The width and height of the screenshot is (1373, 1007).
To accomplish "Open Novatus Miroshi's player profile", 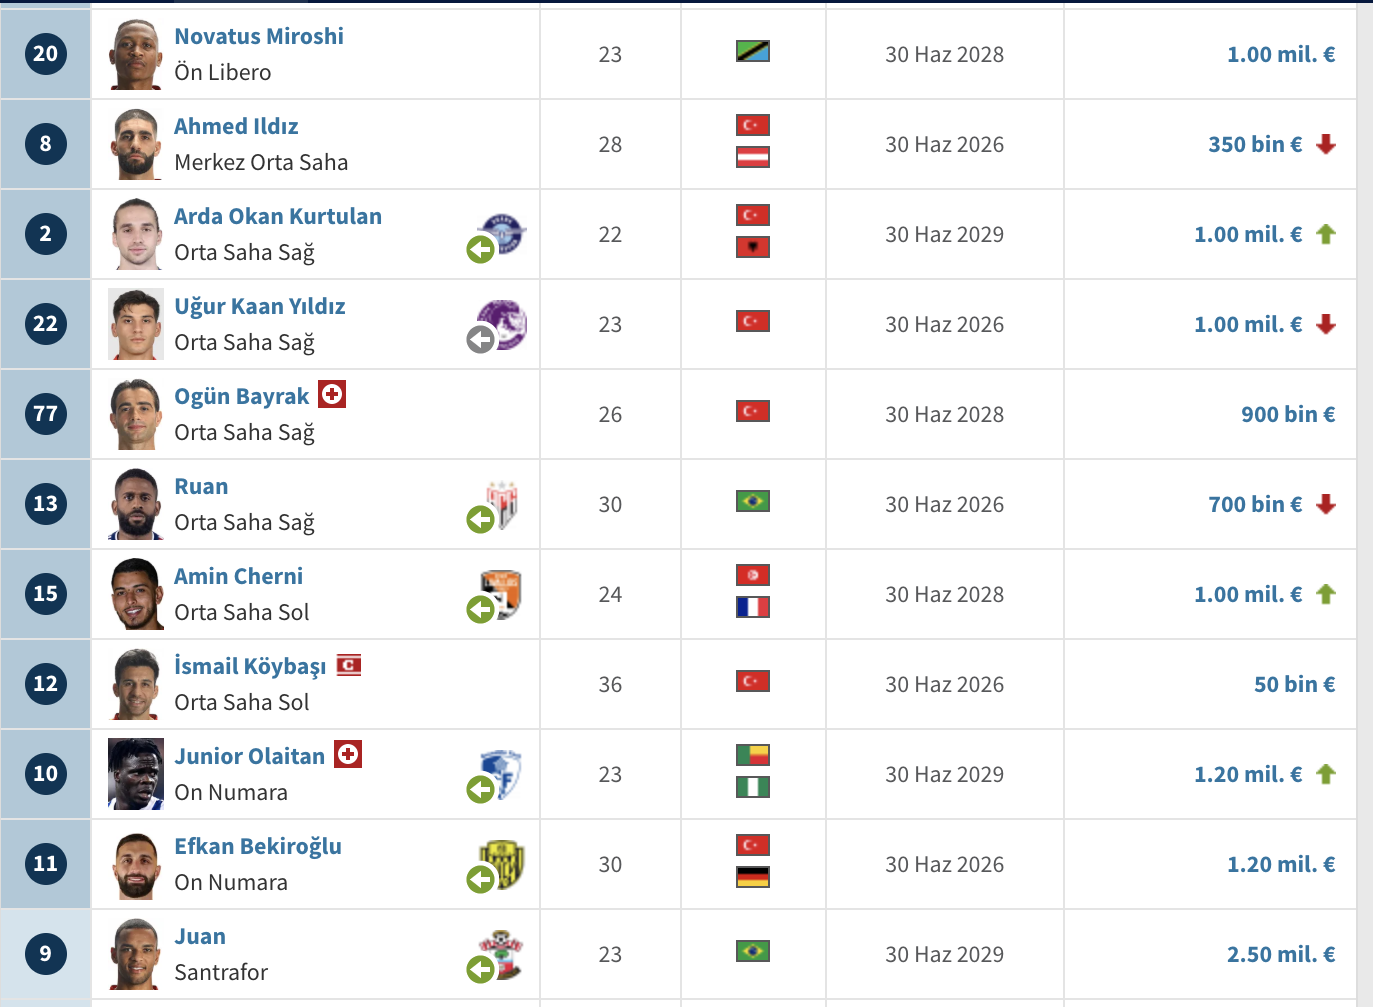I will 259,36.
